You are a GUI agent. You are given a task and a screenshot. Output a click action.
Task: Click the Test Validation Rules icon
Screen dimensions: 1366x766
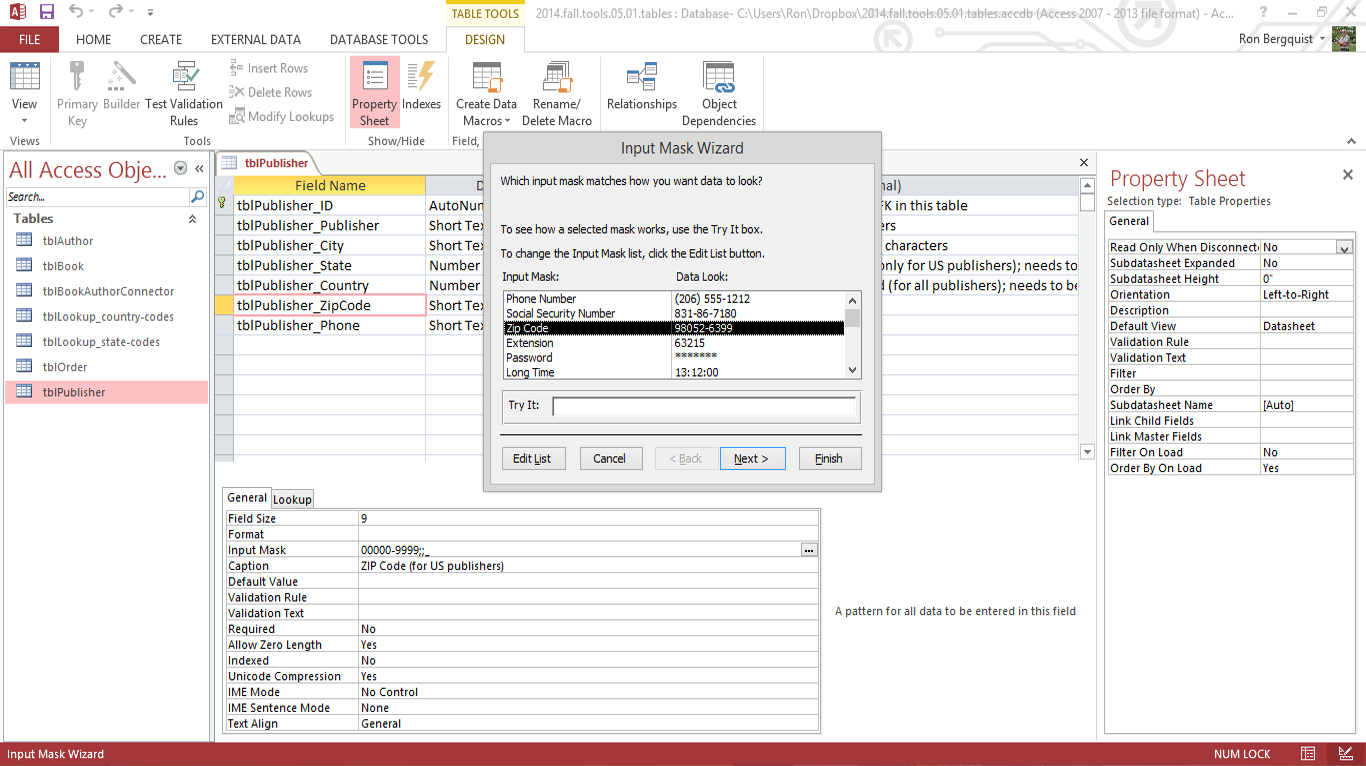[x=184, y=92]
